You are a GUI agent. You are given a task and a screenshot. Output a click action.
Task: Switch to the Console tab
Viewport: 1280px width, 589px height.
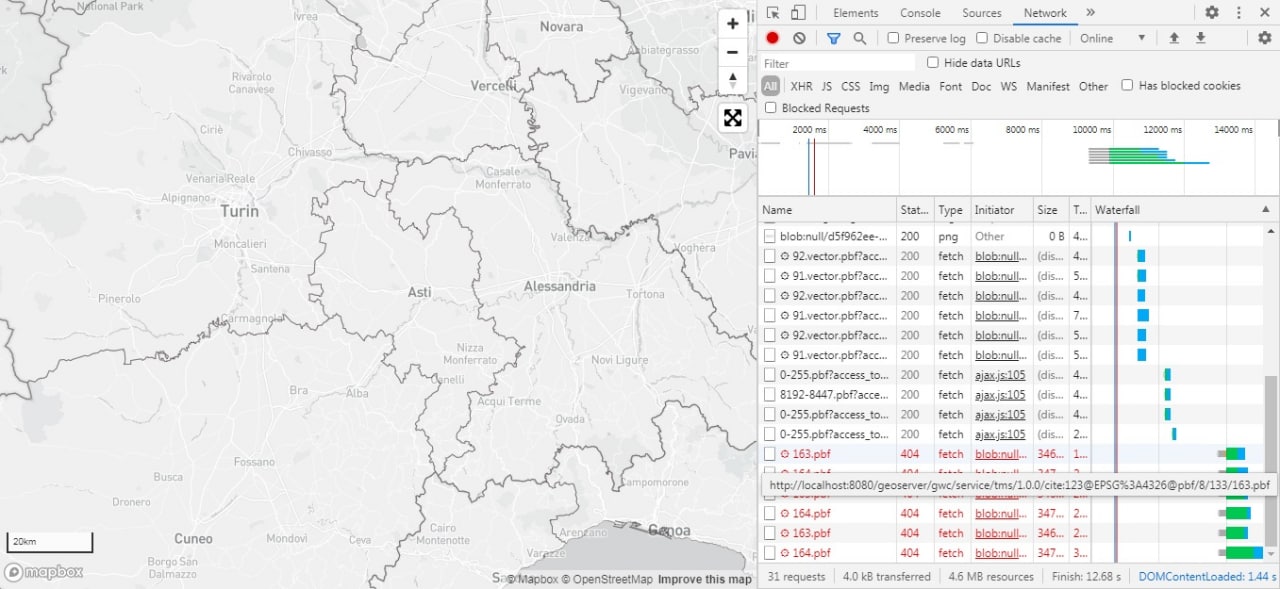pos(920,13)
